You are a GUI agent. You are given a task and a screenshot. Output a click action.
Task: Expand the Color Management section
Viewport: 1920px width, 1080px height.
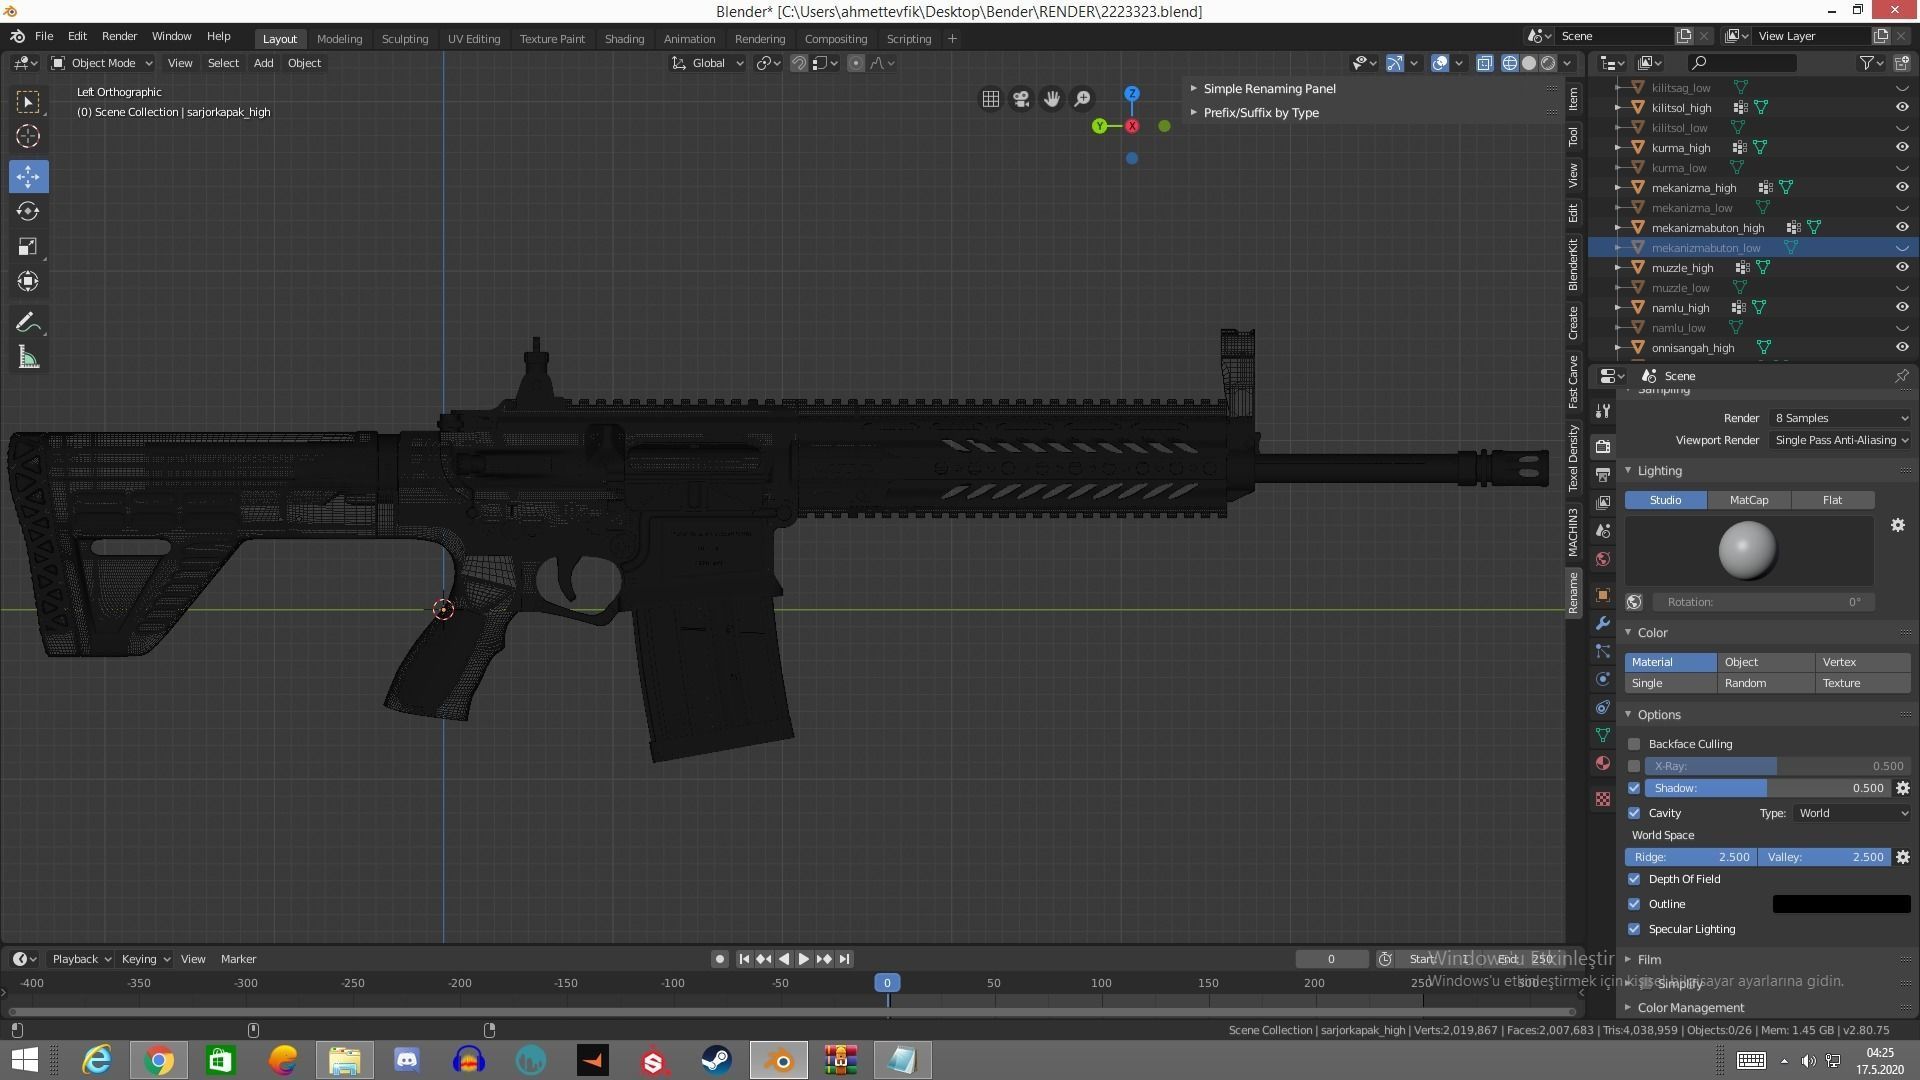coord(1690,1008)
